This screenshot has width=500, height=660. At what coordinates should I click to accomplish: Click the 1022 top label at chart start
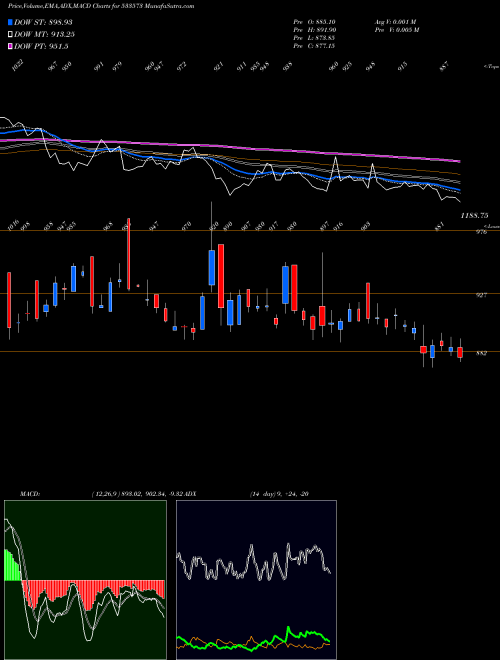click(18, 65)
